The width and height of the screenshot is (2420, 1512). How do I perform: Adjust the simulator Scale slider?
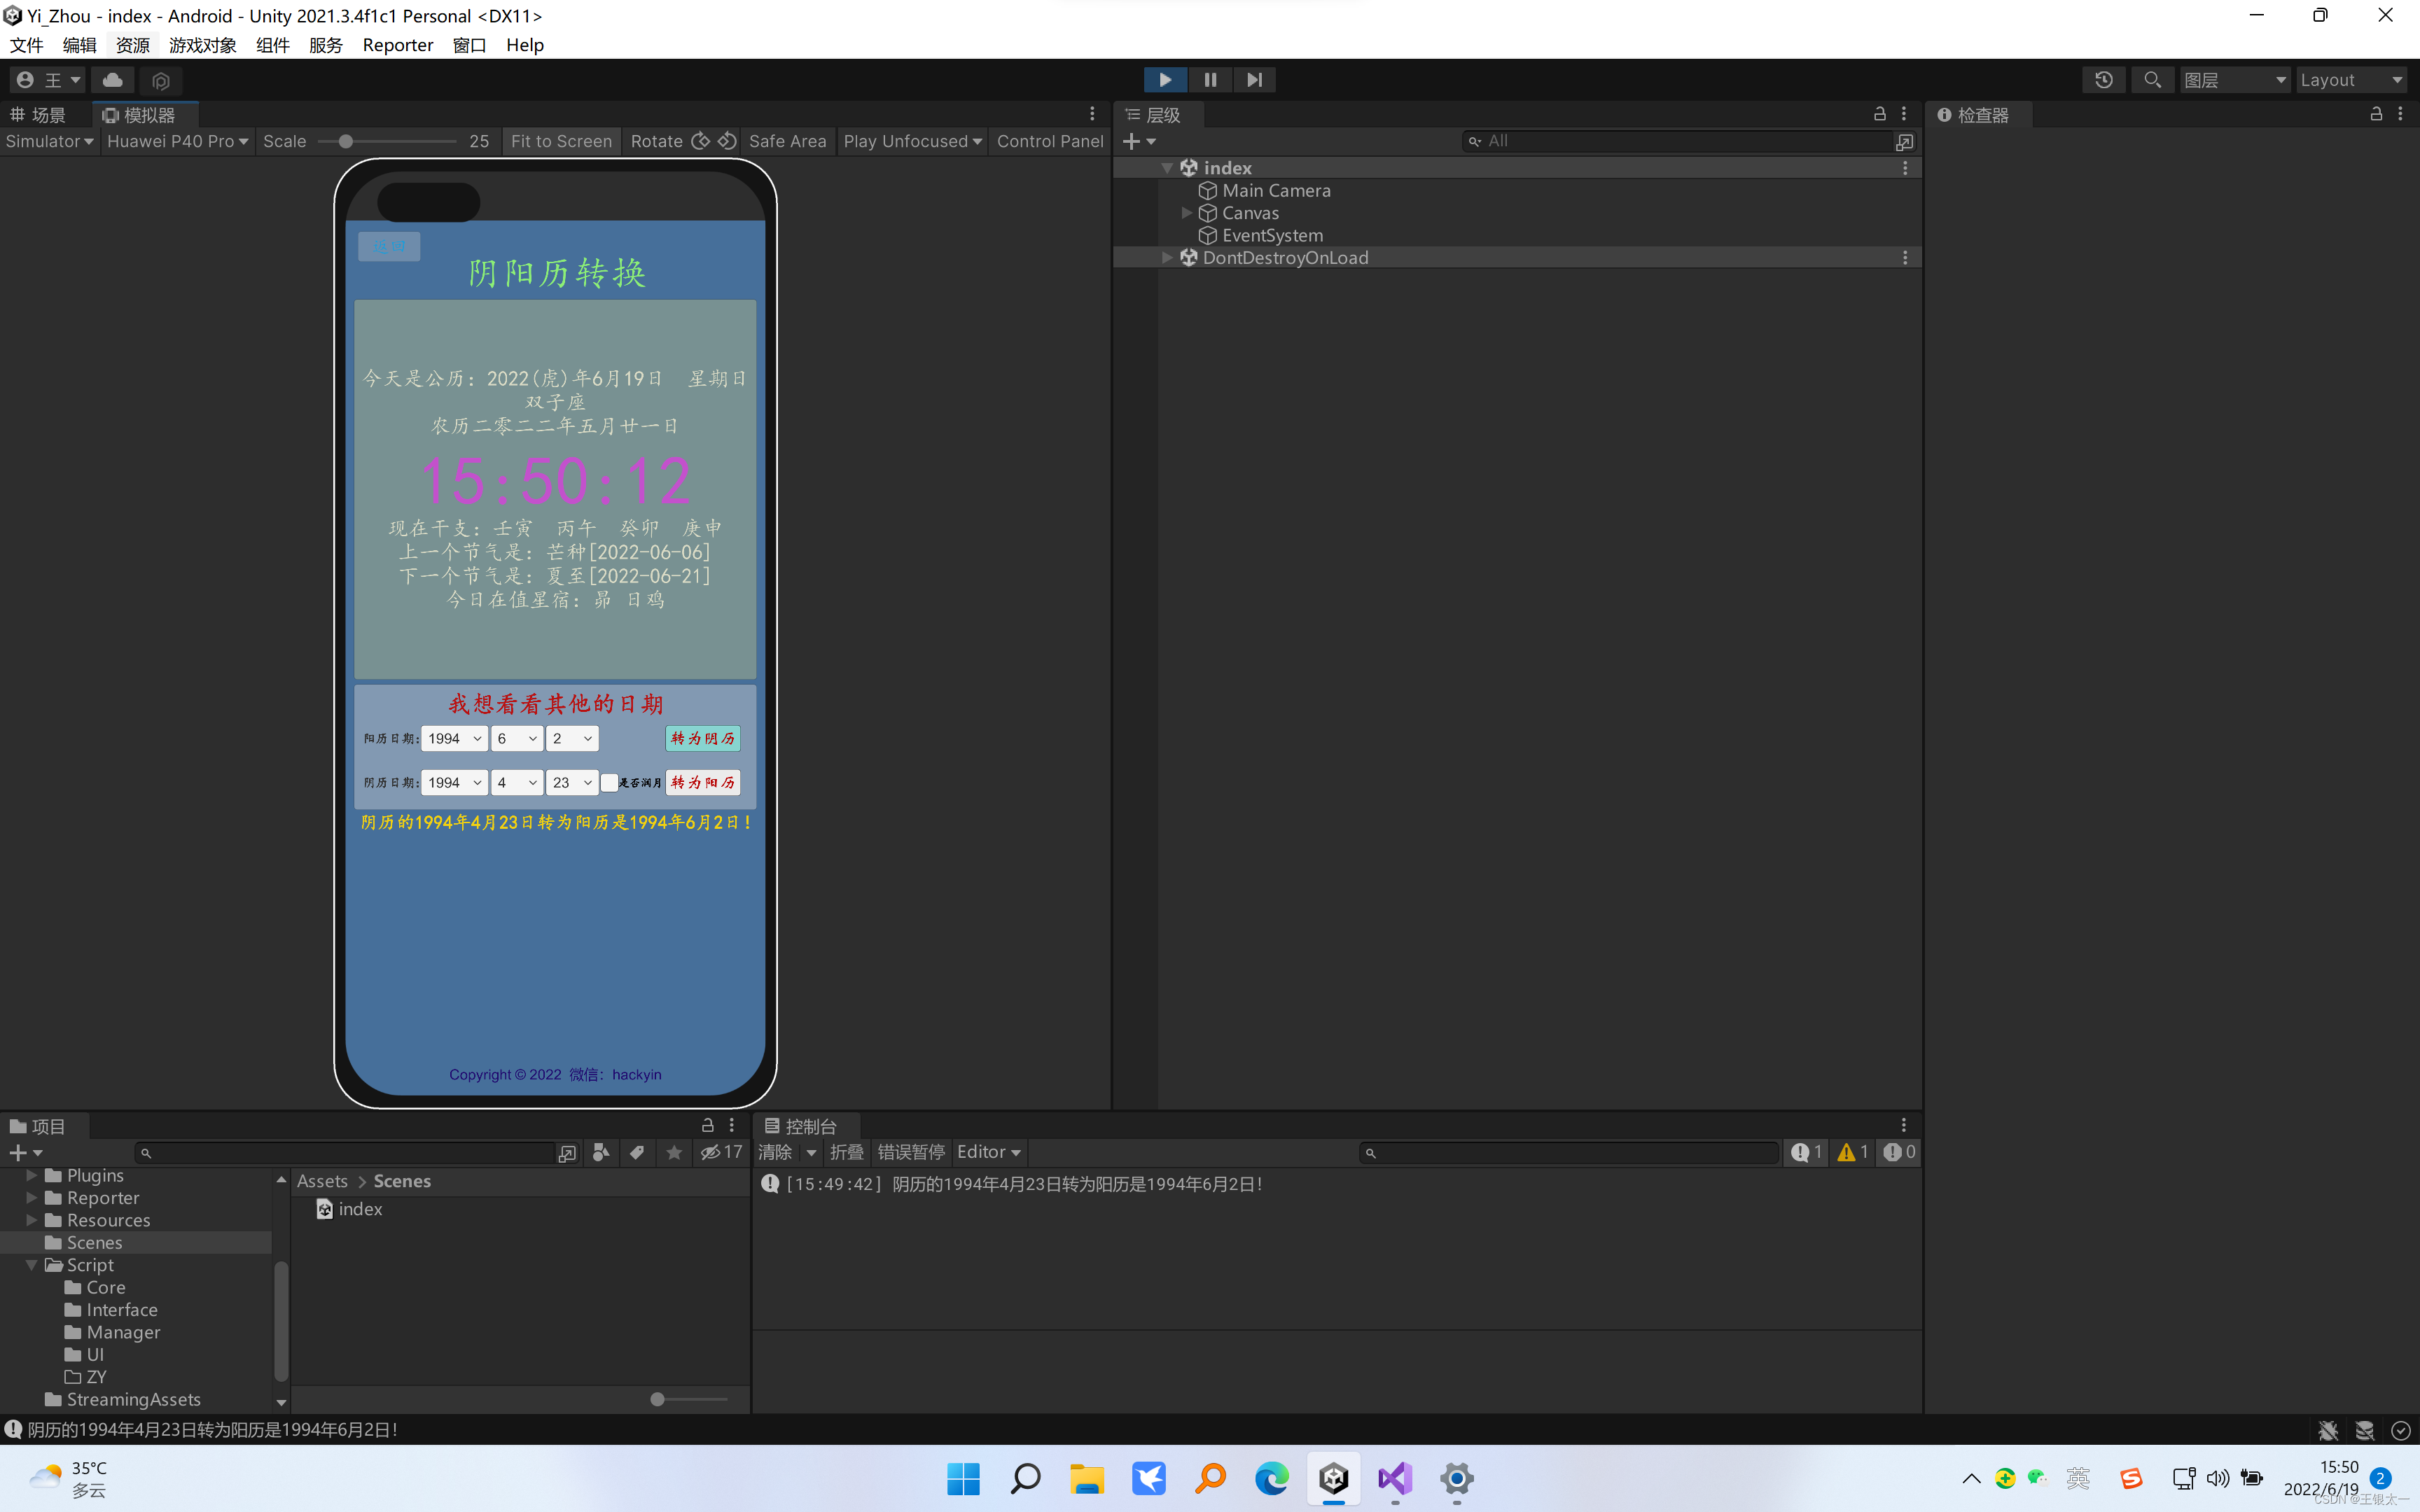click(346, 141)
